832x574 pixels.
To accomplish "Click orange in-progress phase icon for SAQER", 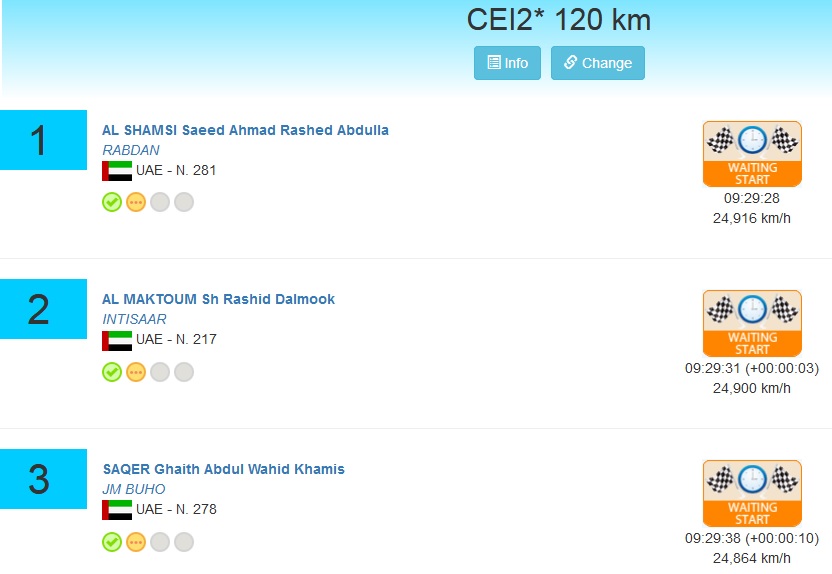I will coord(136,542).
